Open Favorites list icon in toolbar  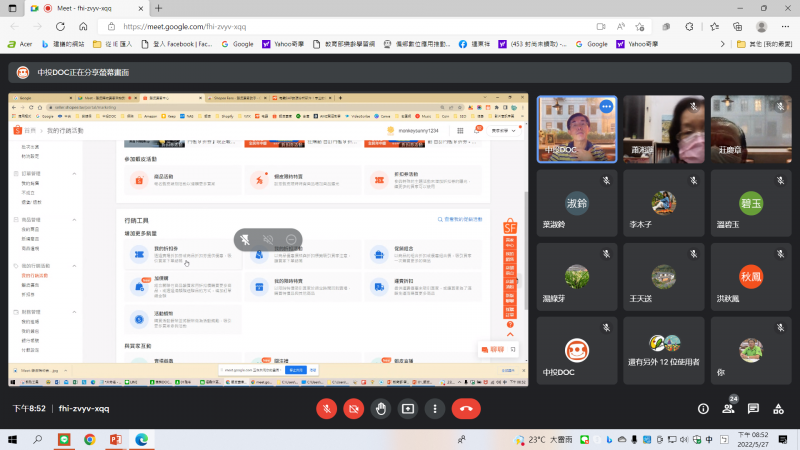pyautogui.click(x=714, y=27)
